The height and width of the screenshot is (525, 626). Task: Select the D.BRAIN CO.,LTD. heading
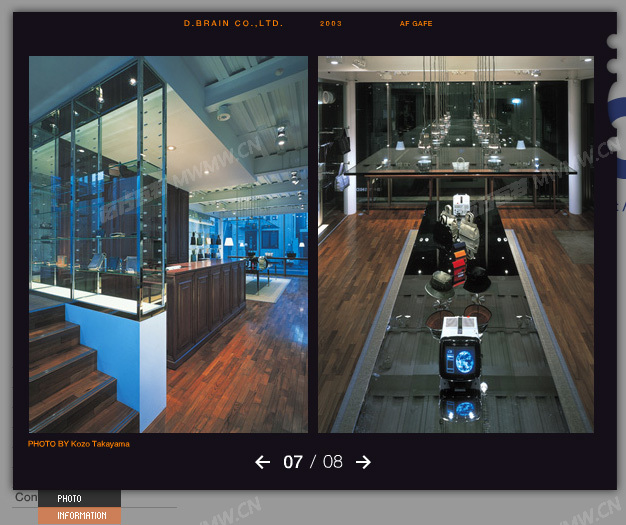pos(233,24)
